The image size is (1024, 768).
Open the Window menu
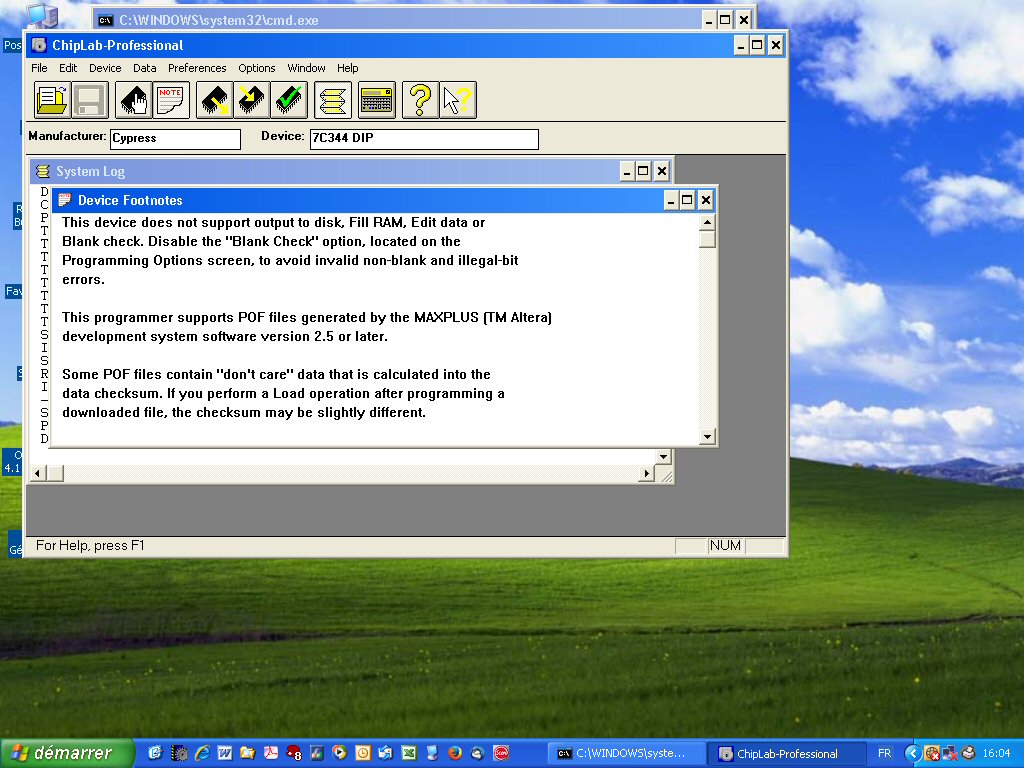pos(306,68)
